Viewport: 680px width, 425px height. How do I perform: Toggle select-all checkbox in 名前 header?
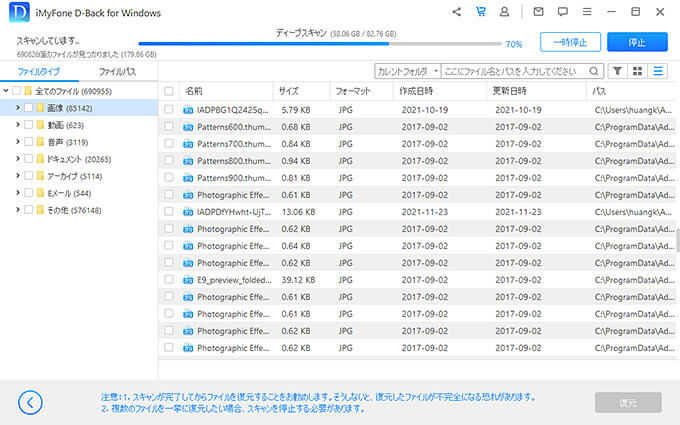[169, 91]
